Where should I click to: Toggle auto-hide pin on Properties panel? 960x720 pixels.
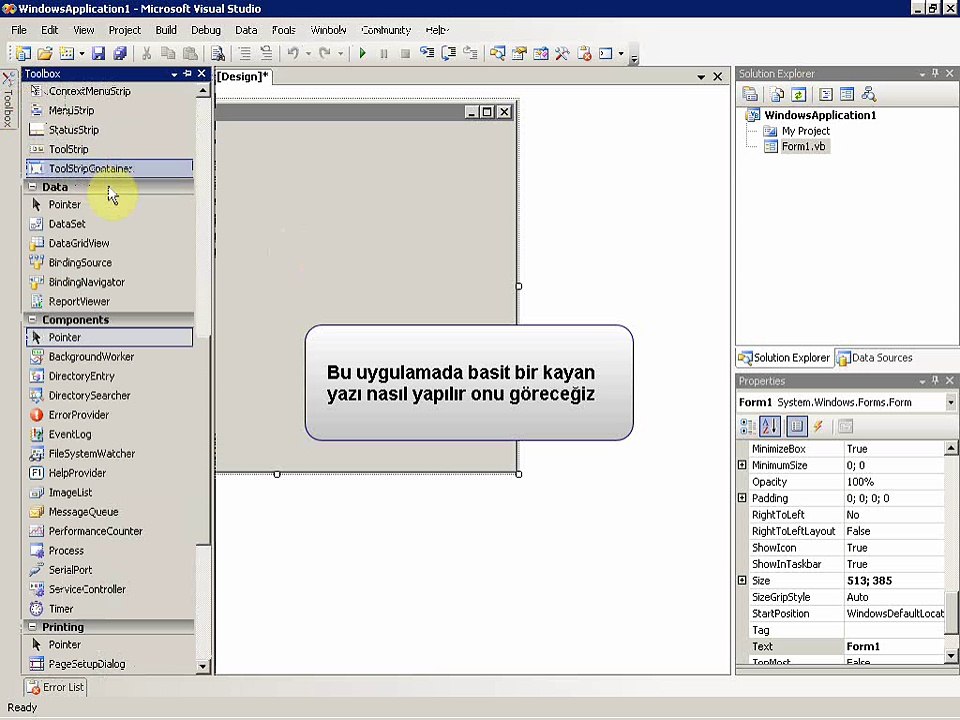tap(936, 381)
